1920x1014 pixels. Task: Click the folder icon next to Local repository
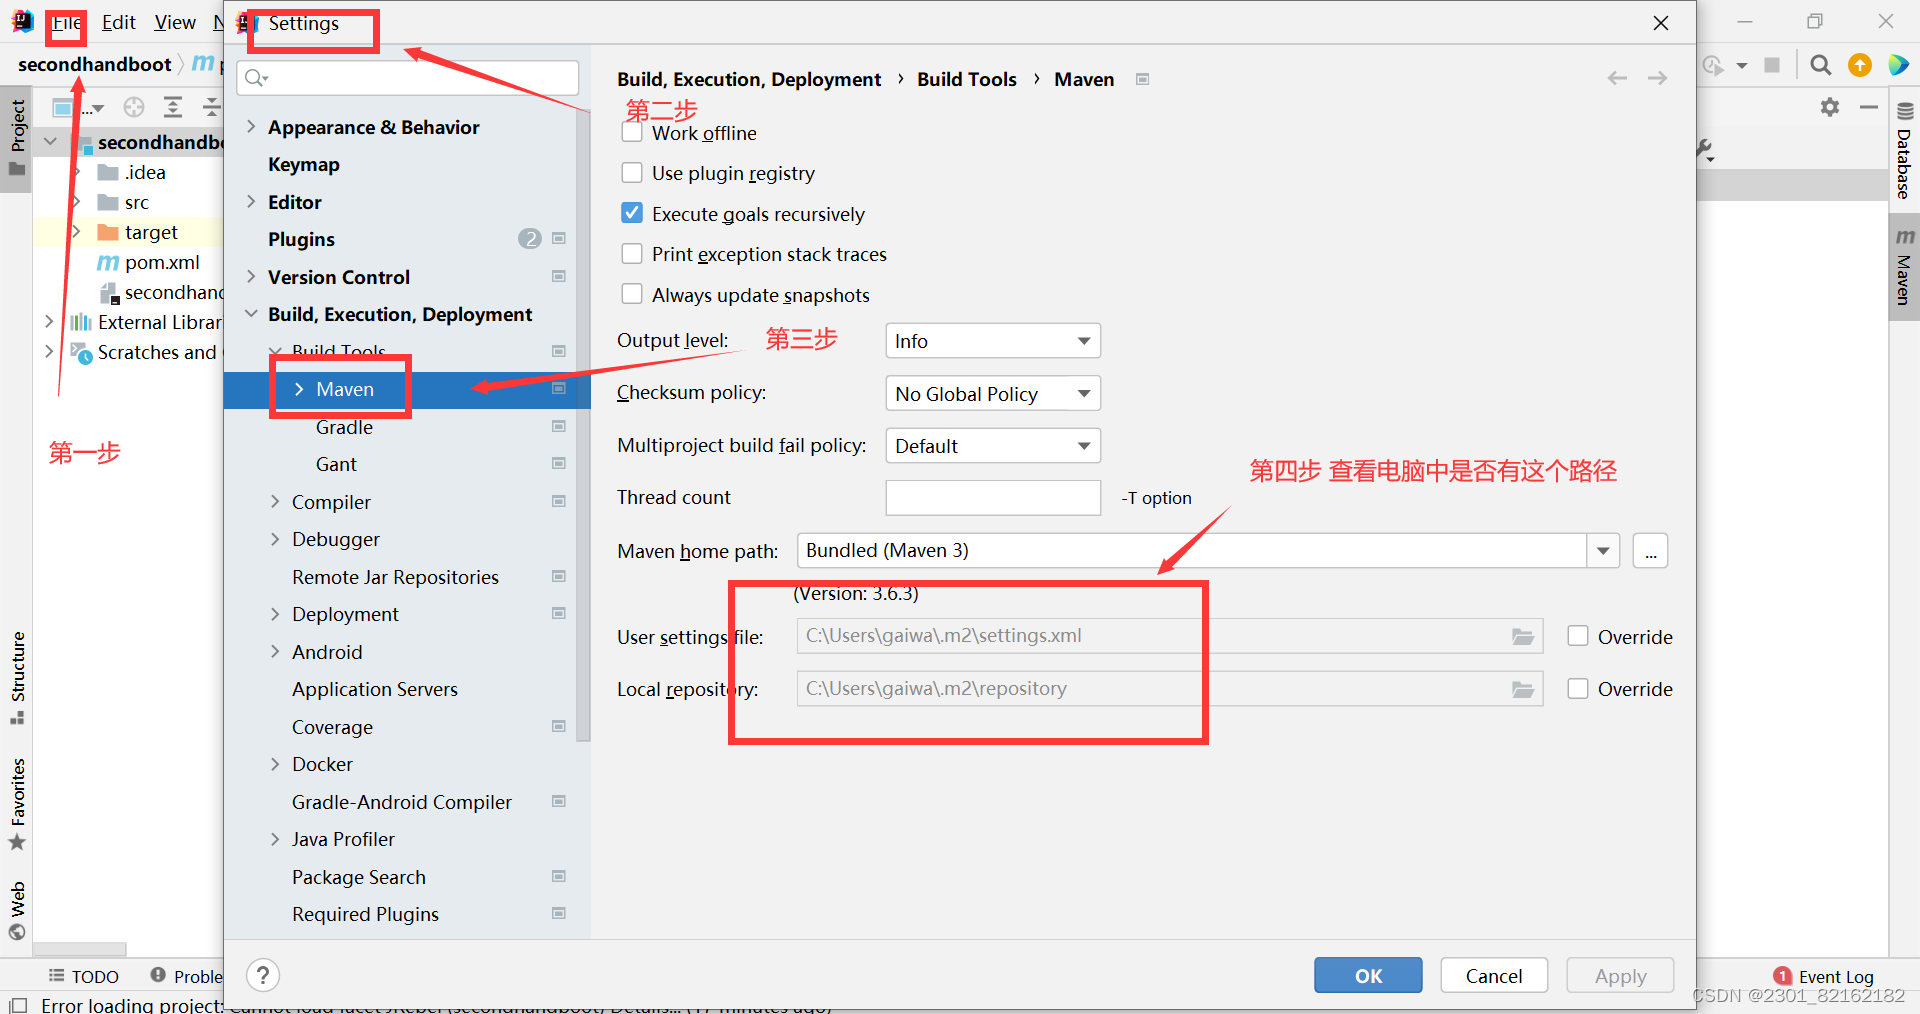1522,688
